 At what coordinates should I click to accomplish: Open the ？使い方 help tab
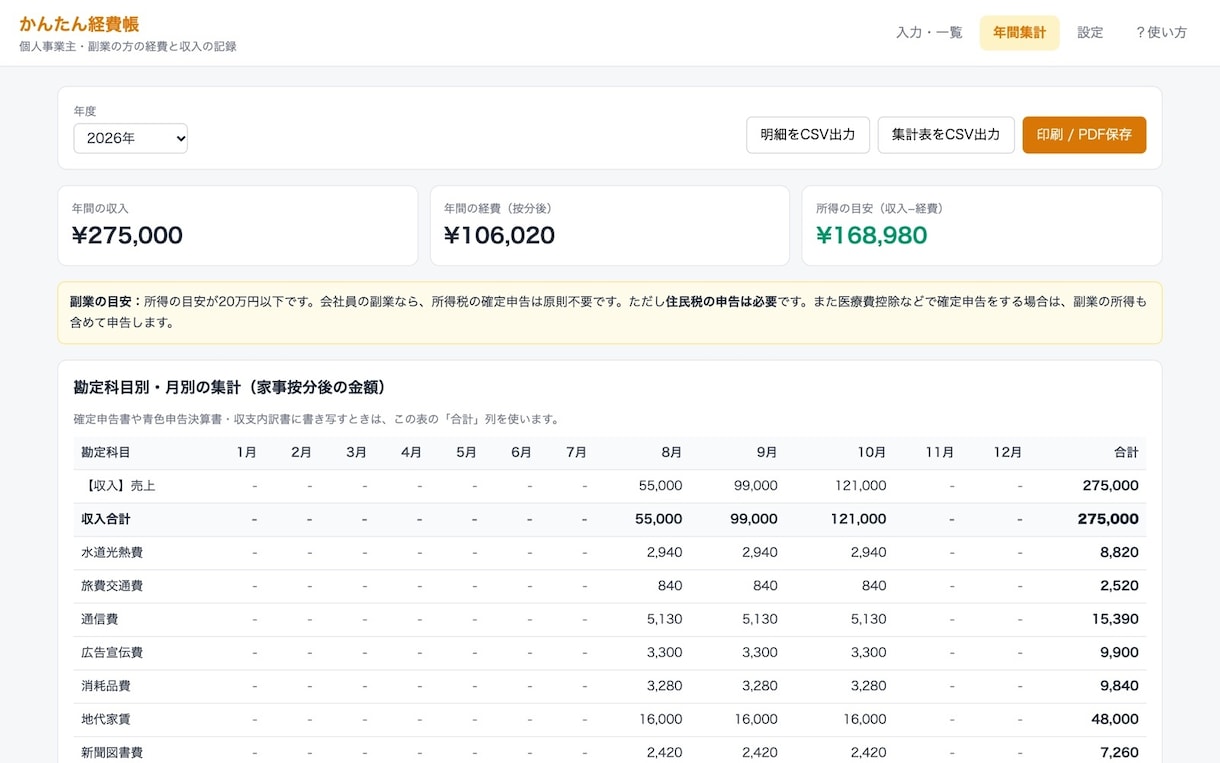(1161, 33)
